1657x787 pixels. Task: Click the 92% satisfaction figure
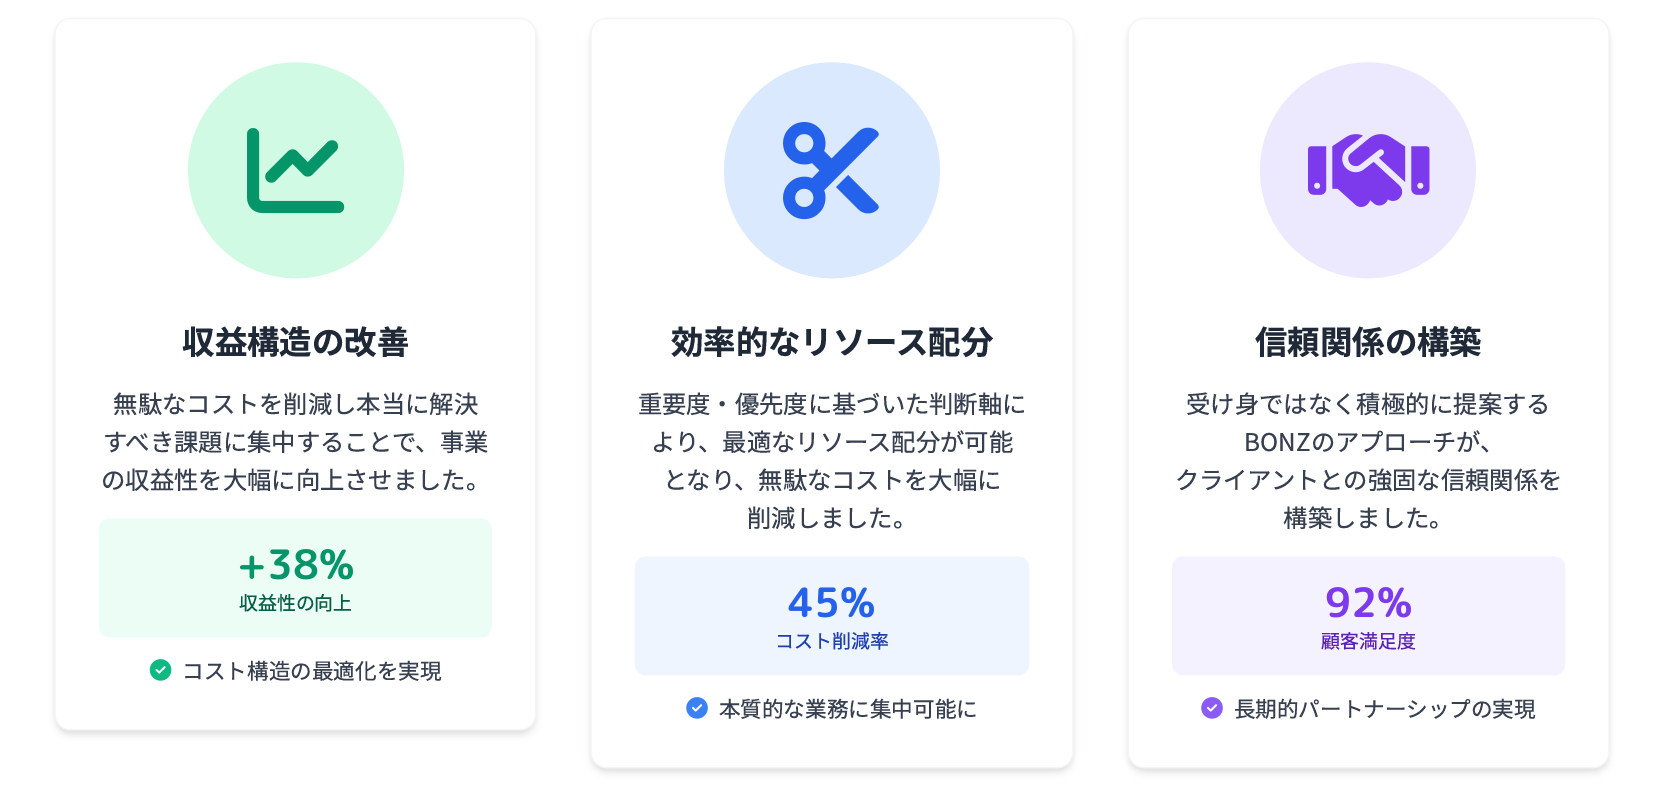[1367, 603]
